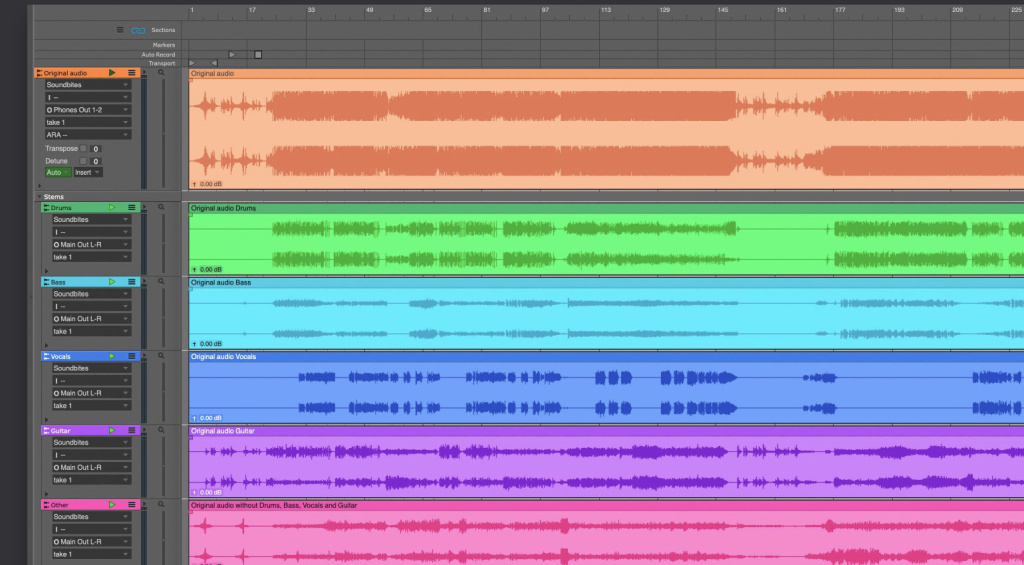Open the Sections lane hamburger menu
Viewport: 1024px width, 565px height.
120,30
